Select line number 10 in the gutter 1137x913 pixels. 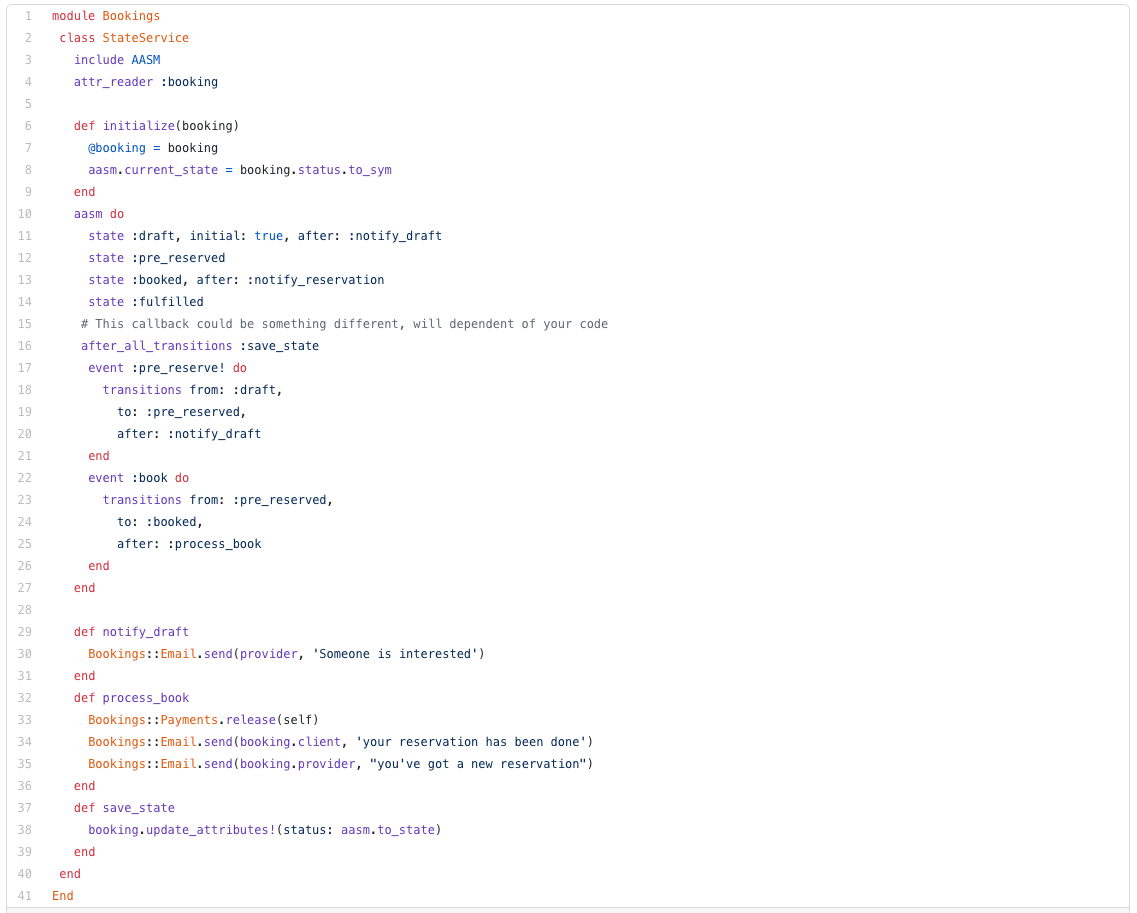(x=25, y=214)
